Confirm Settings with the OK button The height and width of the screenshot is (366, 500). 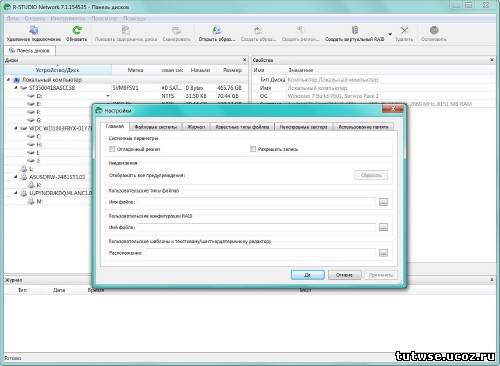(x=308, y=275)
